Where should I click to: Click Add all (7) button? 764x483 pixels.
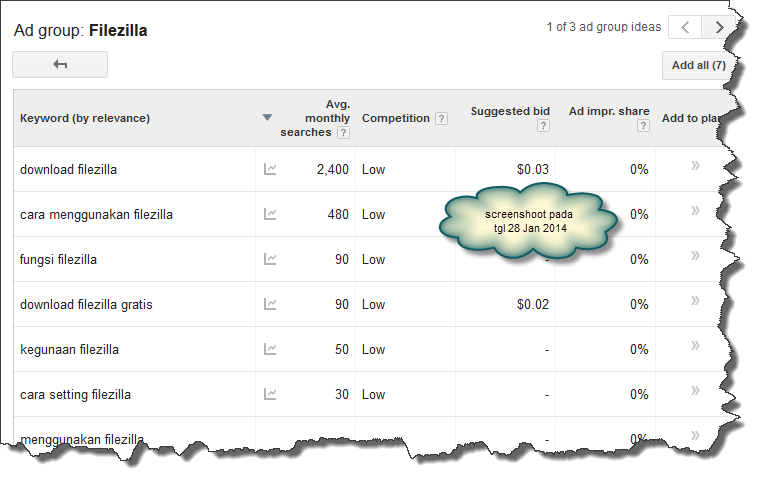[697, 65]
